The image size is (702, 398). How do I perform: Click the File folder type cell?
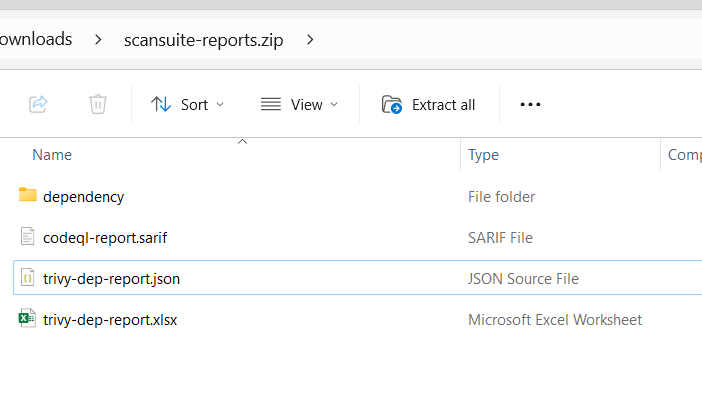click(501, 197)
